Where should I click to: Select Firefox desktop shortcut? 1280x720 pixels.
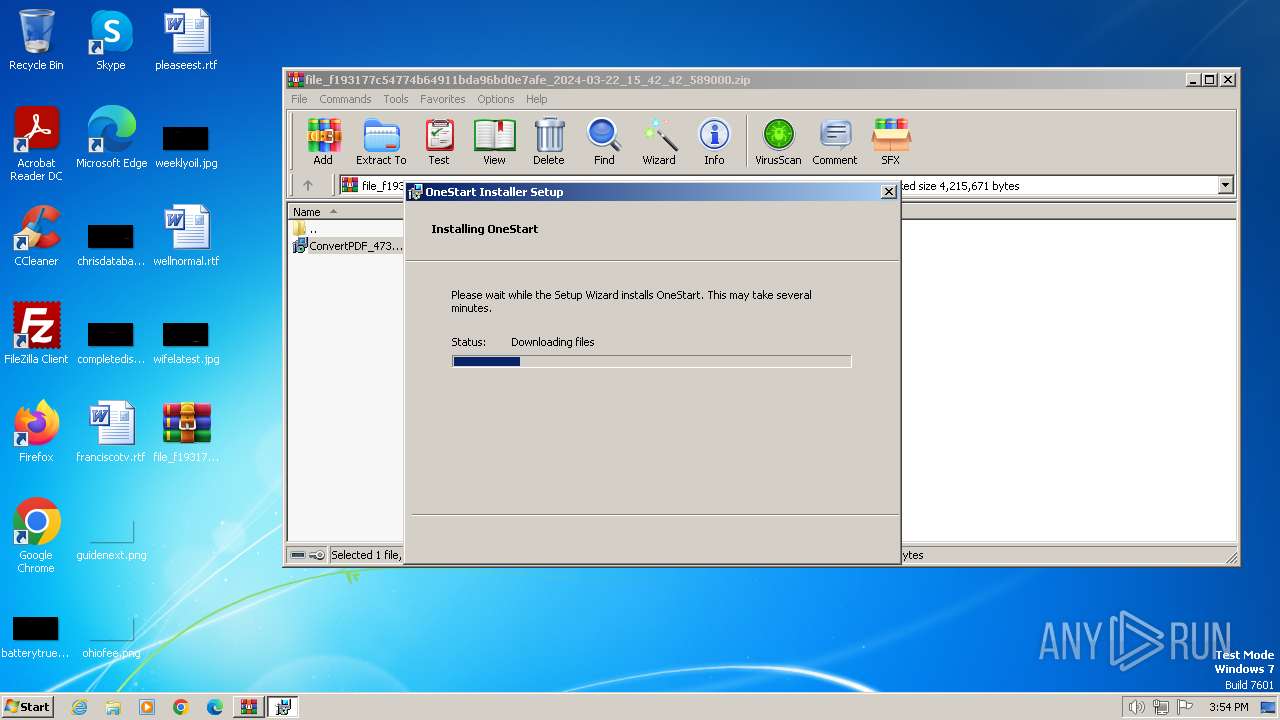tap(36, 432)
